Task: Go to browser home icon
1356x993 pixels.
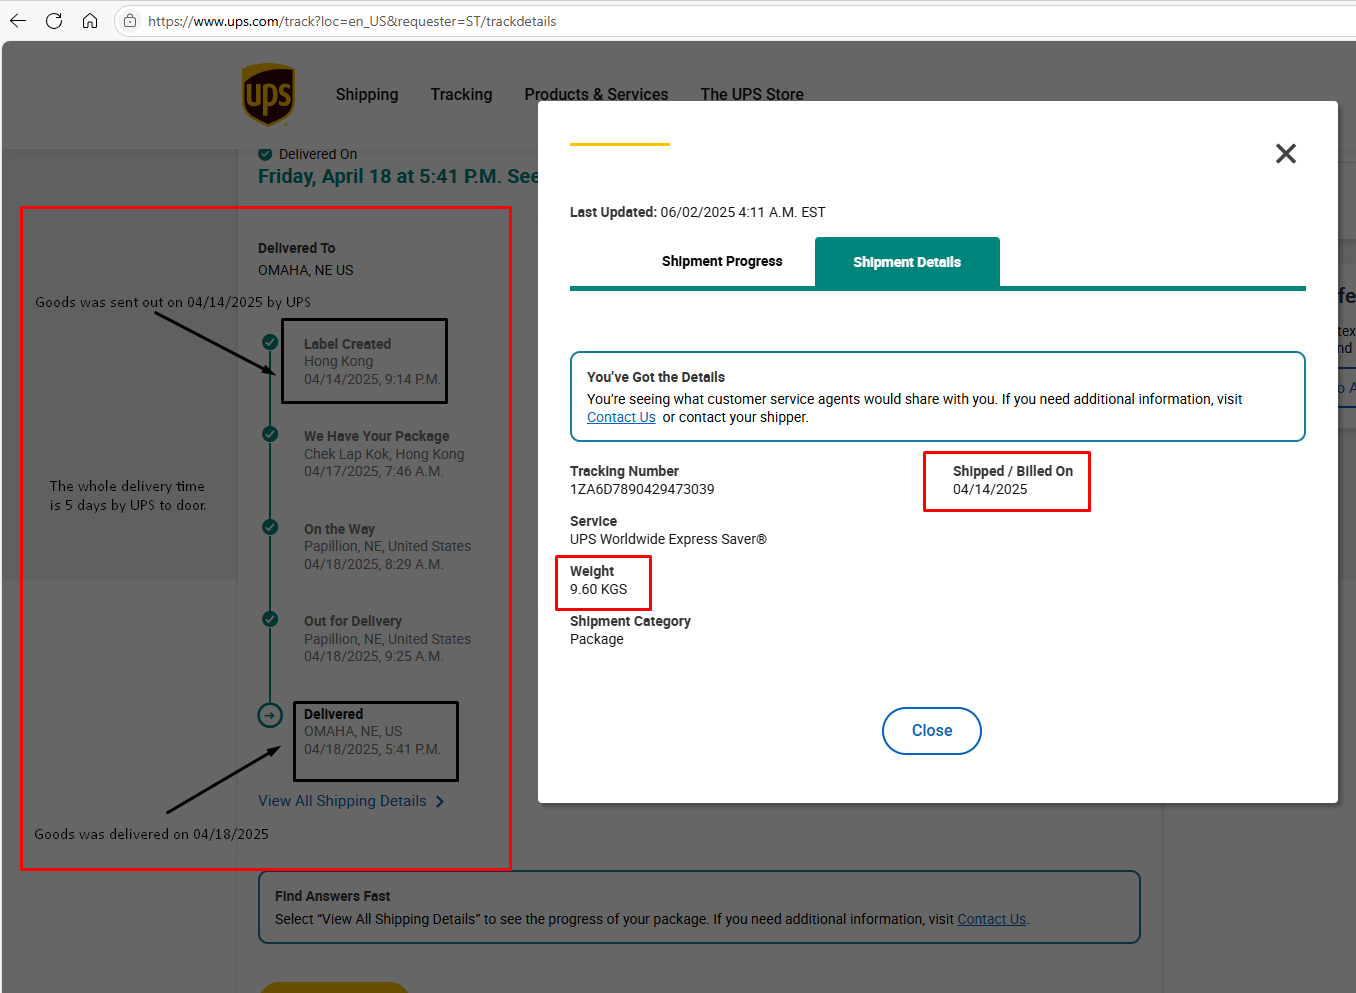Action: click(90, 21)
